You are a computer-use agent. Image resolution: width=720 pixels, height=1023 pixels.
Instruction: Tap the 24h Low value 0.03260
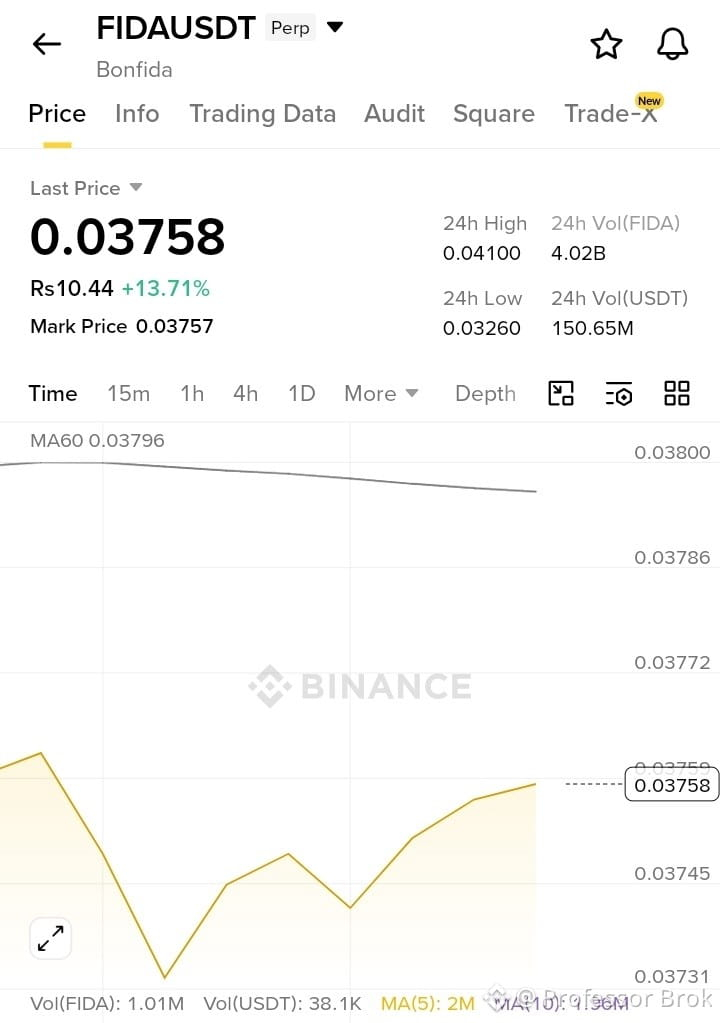pos(481,328)
